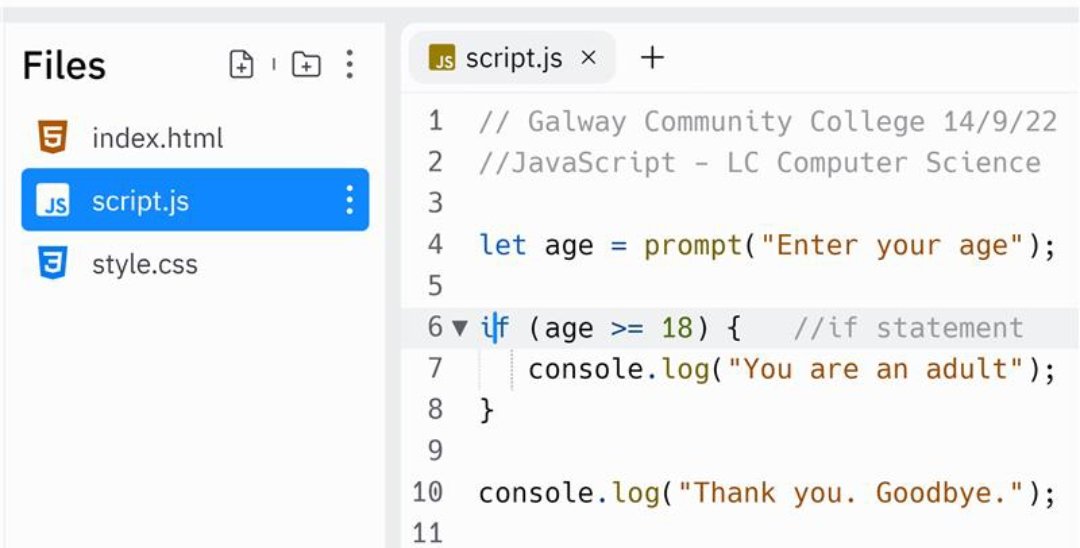Click the empty line 3 in editor
Image resolution: width=1080 pixels, height=548 pixels.
tap(740, 204)
